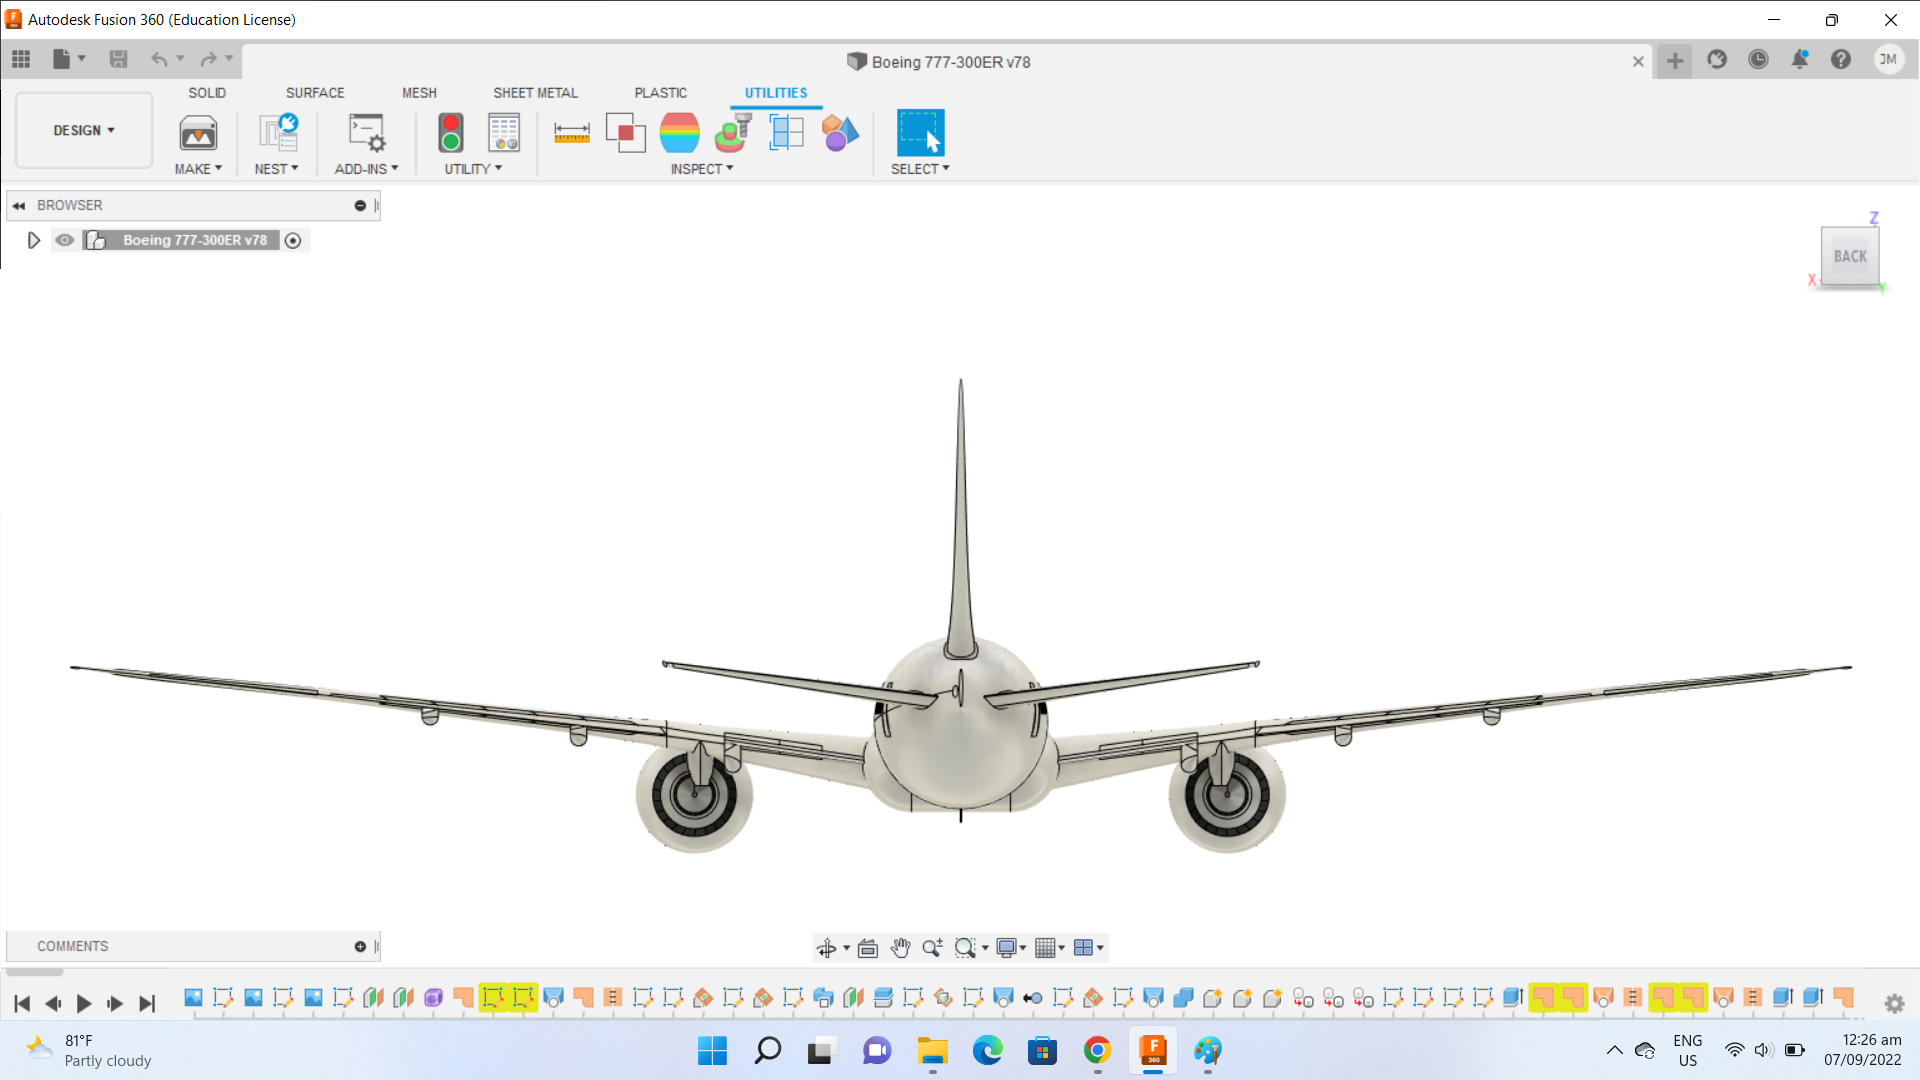
Task: Select the Section Analysis tool
Action: 787,133
